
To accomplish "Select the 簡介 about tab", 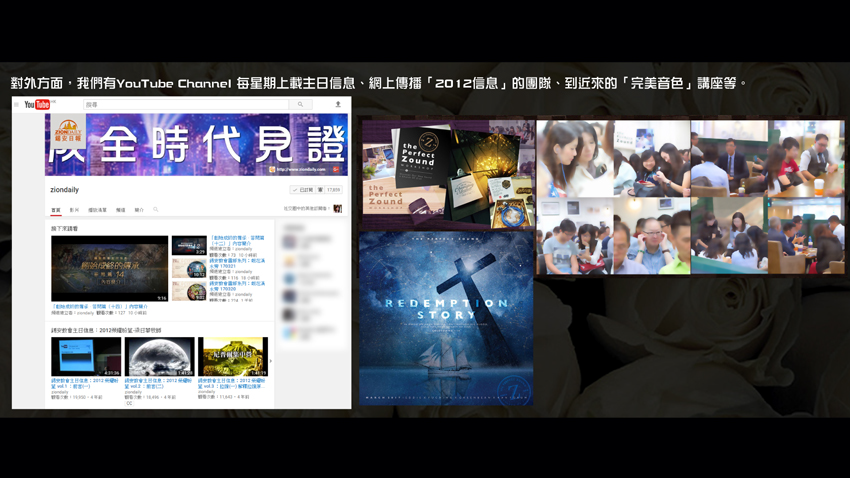I will click(x=139, y=210).
